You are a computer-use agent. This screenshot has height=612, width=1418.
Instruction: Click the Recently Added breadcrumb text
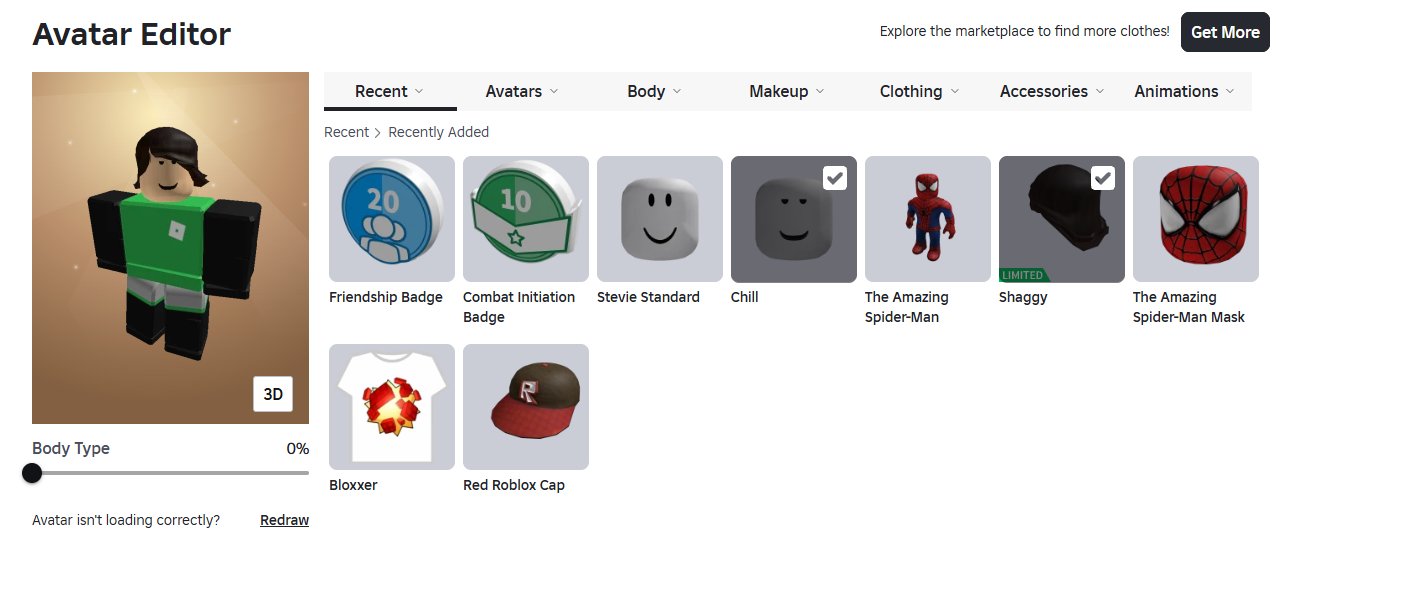439,132
